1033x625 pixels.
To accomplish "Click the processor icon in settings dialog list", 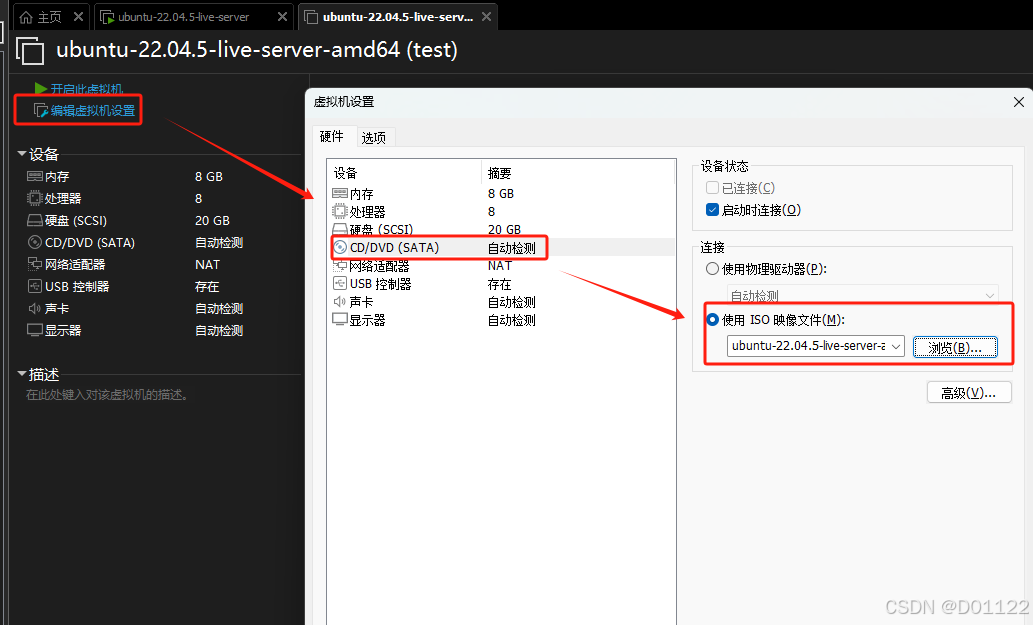I will [340, 211].
